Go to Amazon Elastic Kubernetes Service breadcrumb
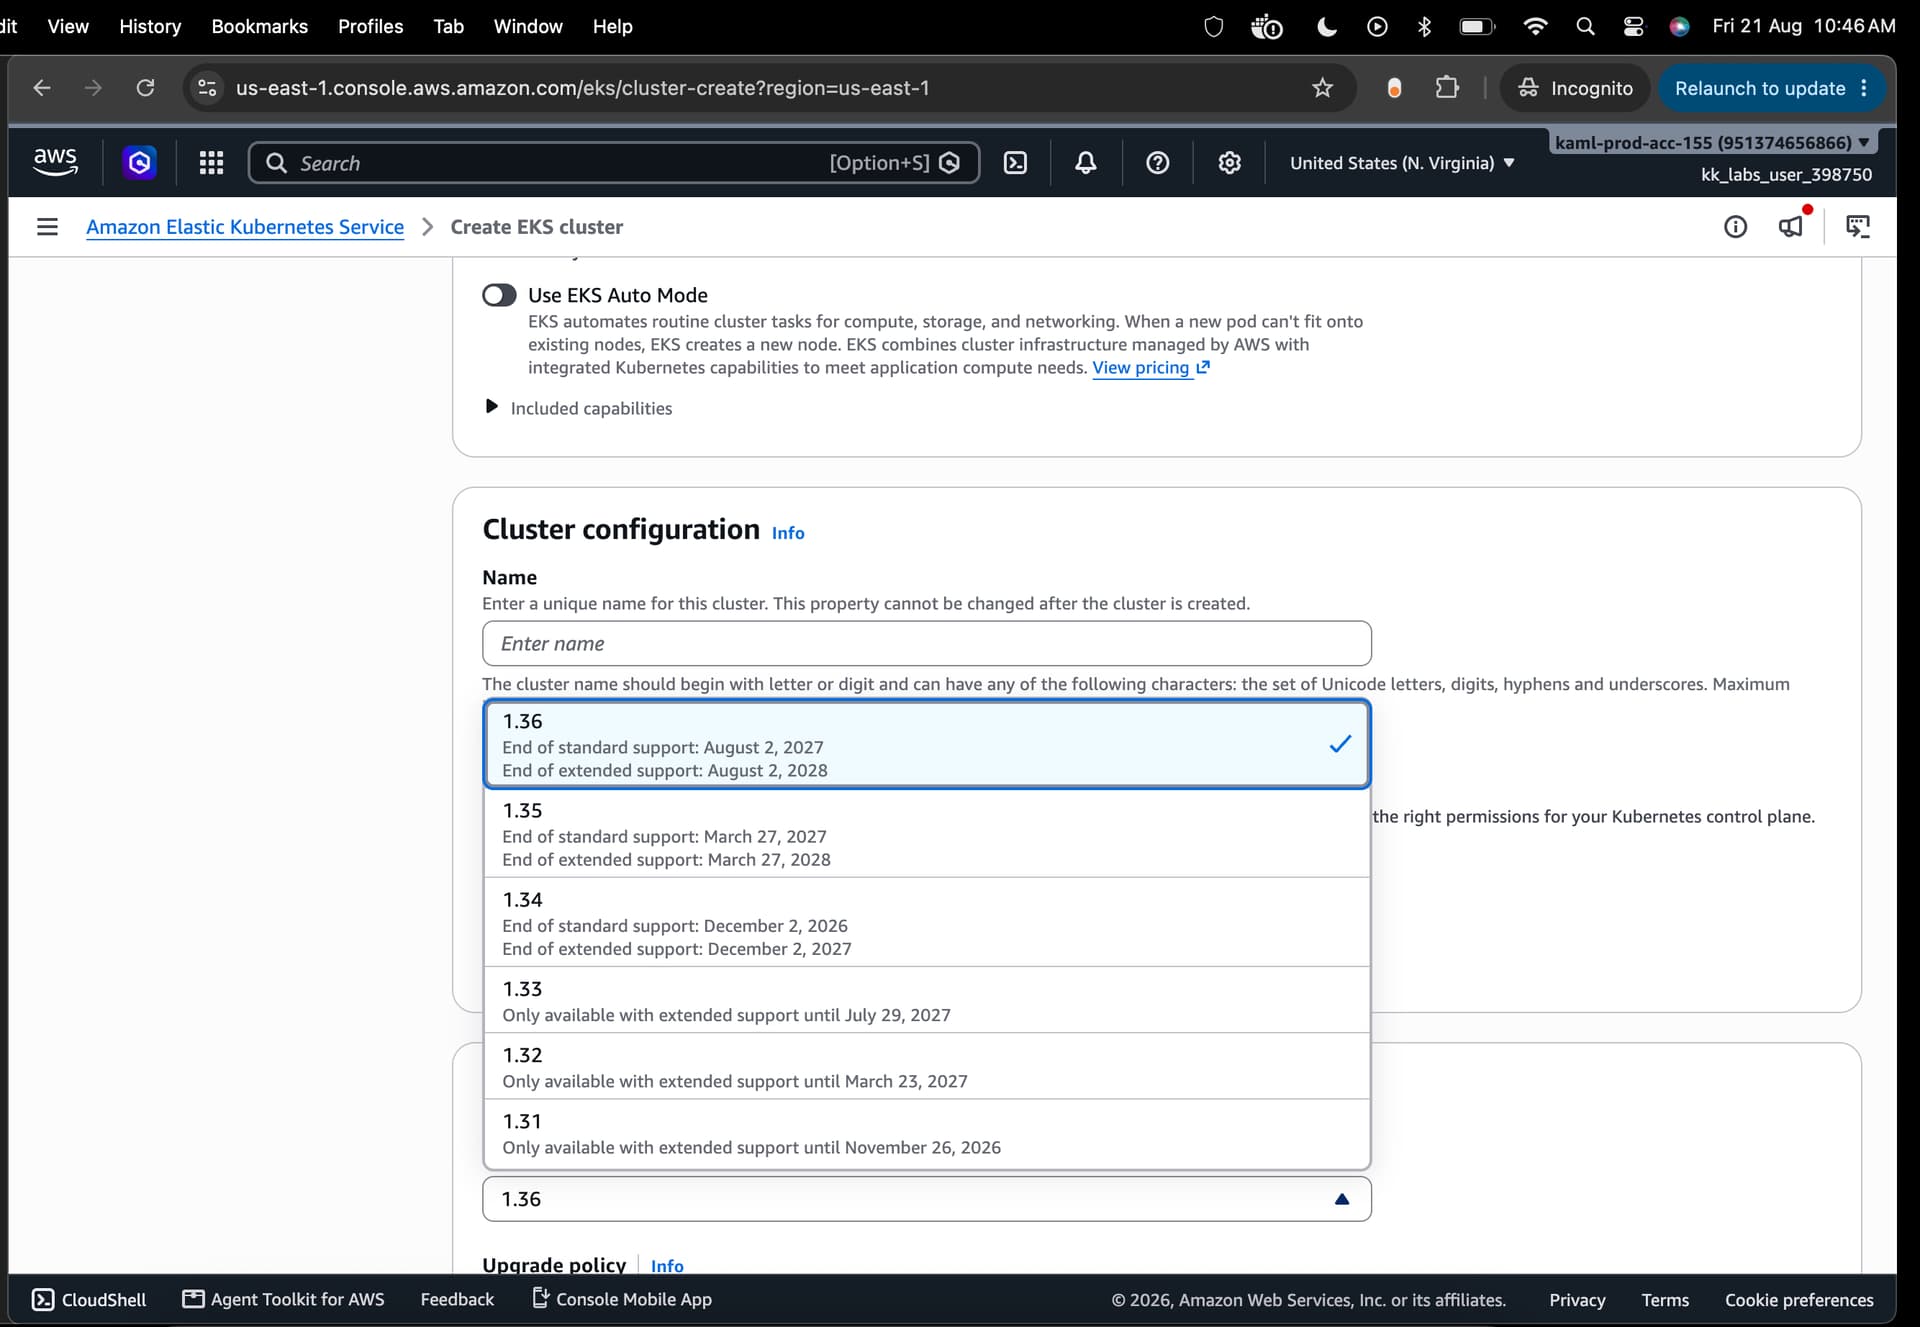Image resolution: width=1920 pixels, height=1327 pixels. pos(245,227)
